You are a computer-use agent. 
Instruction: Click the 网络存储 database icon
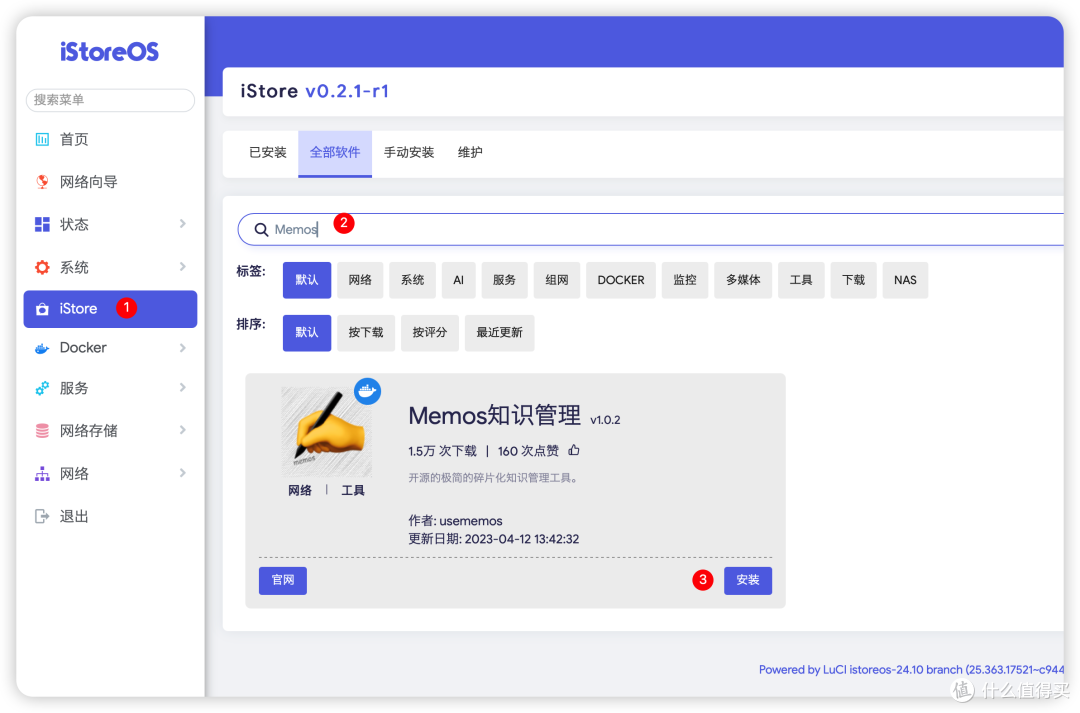click(42, 431)
